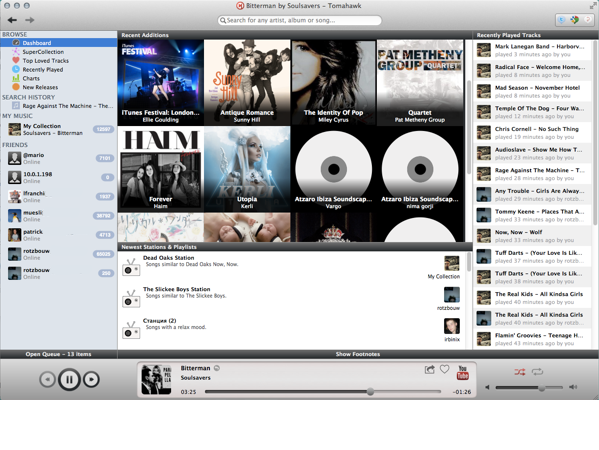Toggle repeat mode
This screenshot has height=450, width=599.
[x=537, y=372]
